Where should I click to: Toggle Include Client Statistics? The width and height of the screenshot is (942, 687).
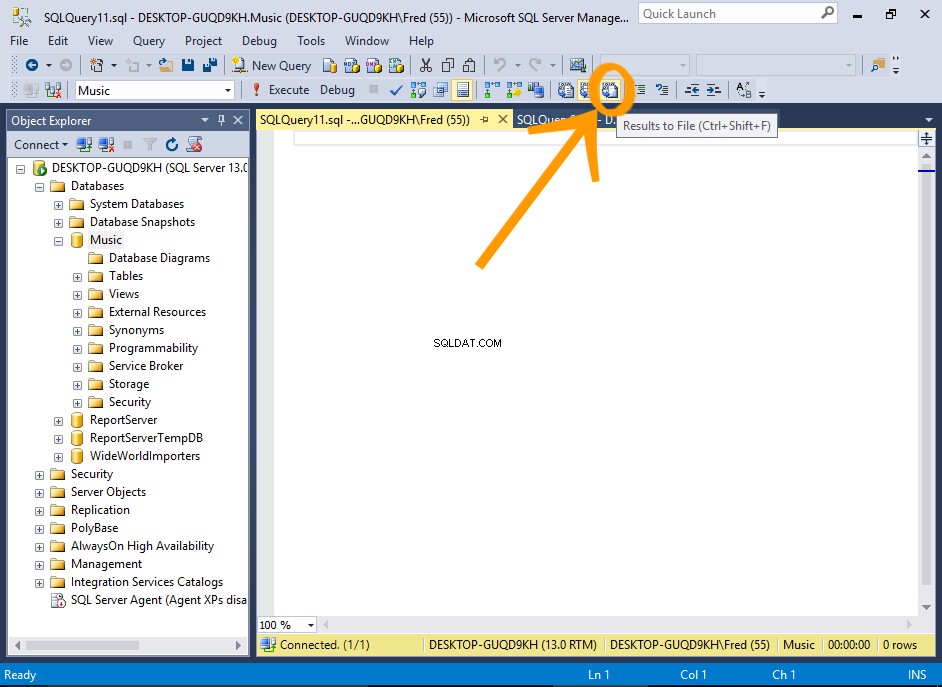coord(536,90)
